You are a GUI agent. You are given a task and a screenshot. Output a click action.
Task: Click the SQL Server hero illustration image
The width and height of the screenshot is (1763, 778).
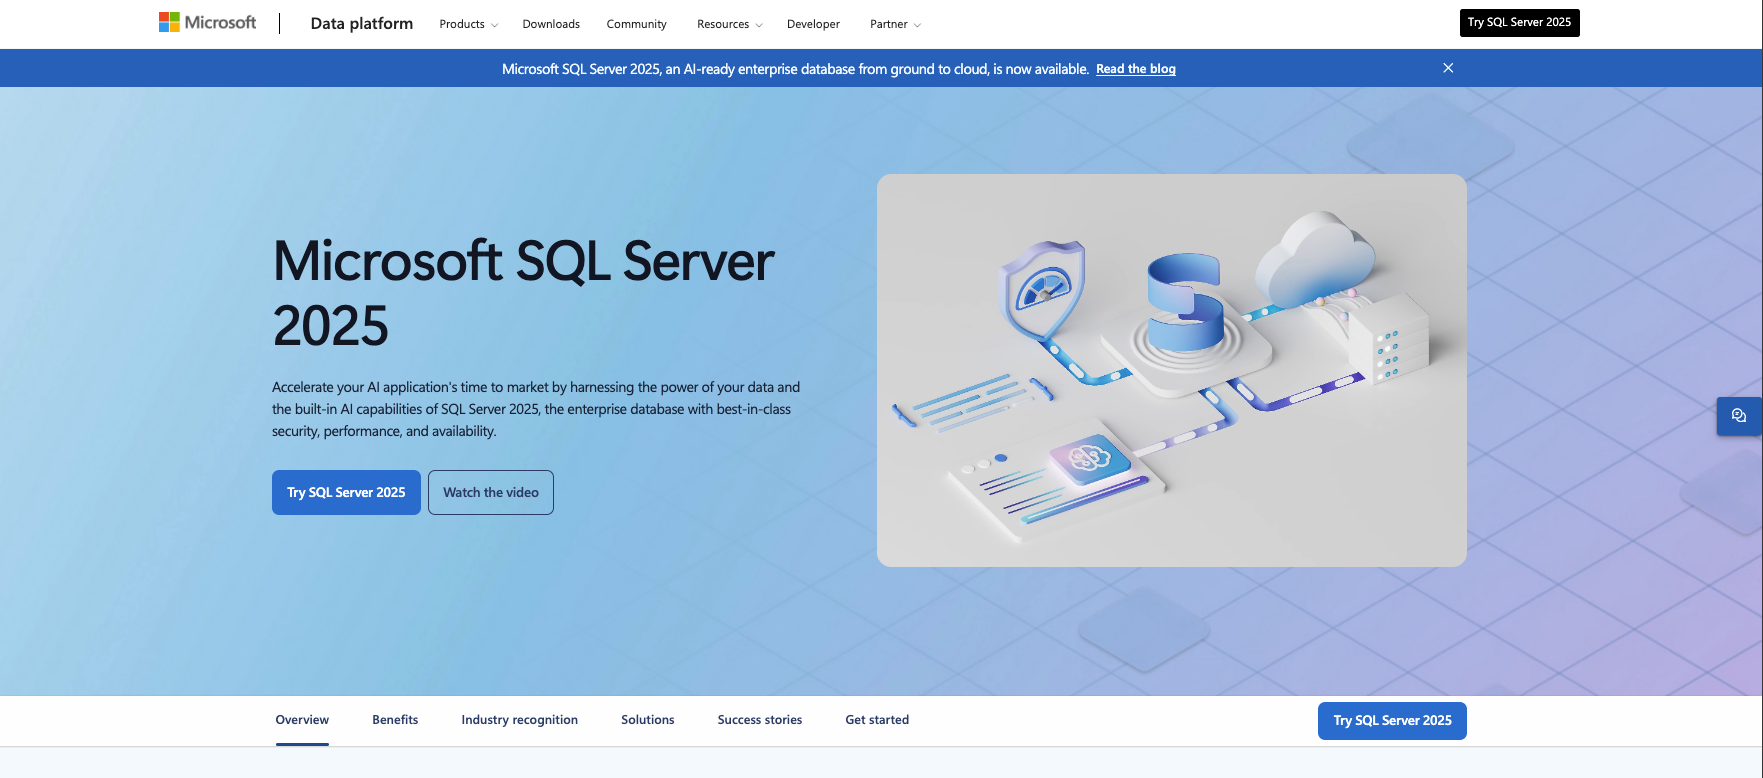[1171, 370]
